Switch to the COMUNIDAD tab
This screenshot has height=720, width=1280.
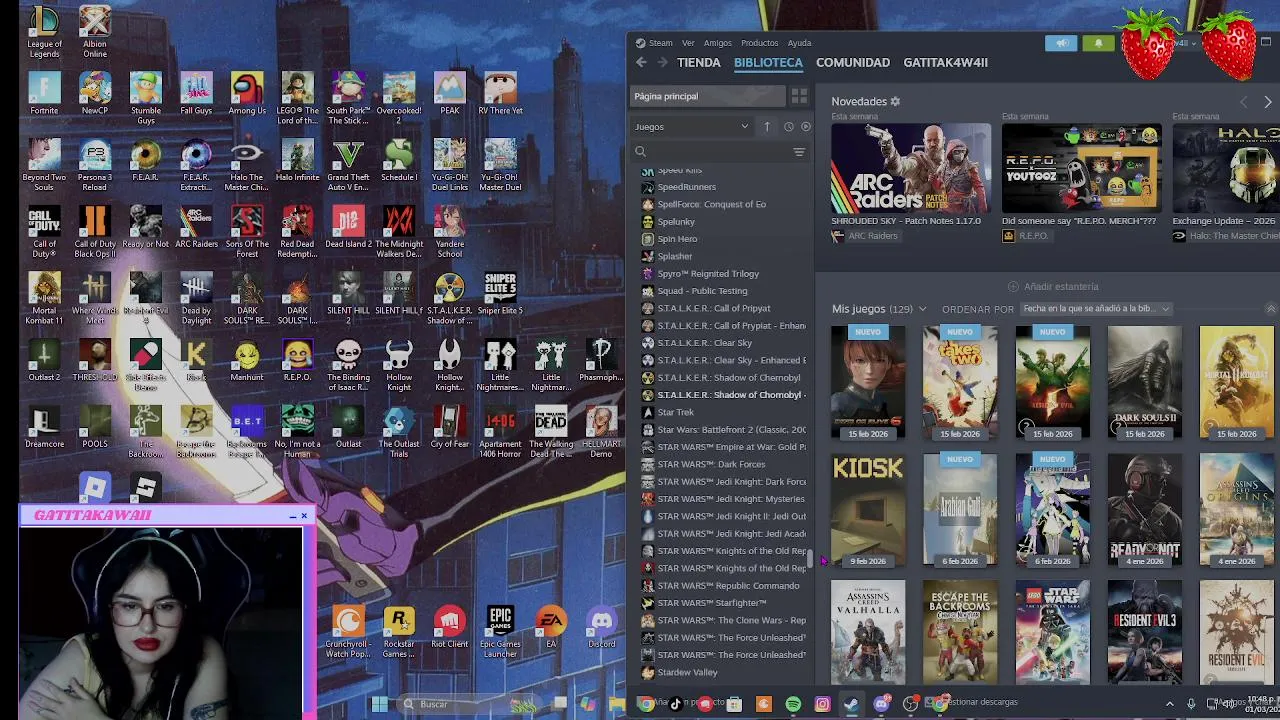[852, 62]
